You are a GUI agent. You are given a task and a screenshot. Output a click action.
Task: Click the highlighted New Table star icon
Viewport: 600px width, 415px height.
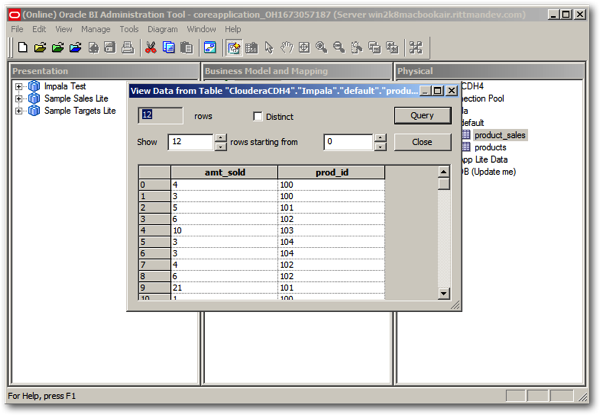tap(234, 48)
